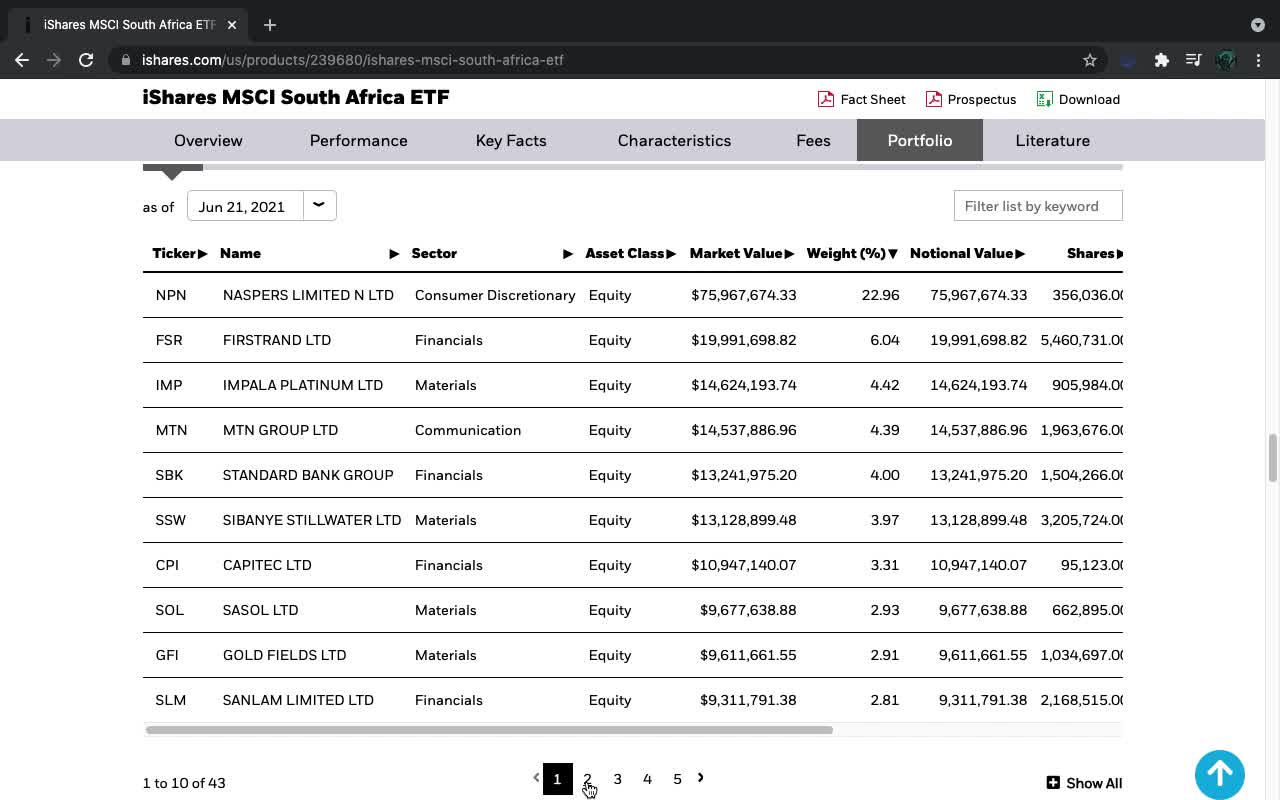Screen dimensions: 1280x800
Task: Click SANLAM LIMITED LTD name cell
Action: click(x=298, y=700)
